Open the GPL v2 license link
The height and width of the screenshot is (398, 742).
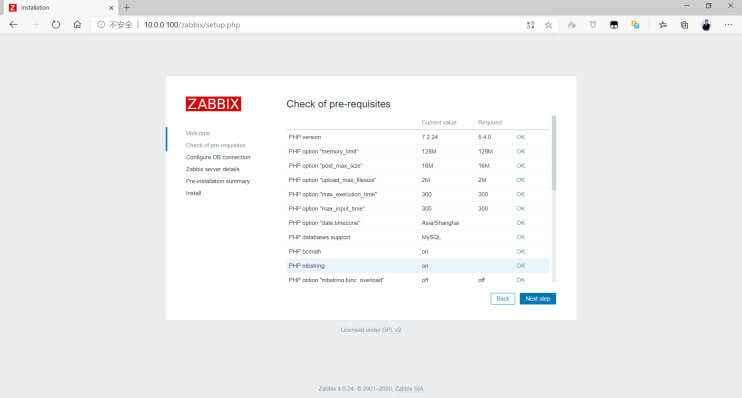391,330
